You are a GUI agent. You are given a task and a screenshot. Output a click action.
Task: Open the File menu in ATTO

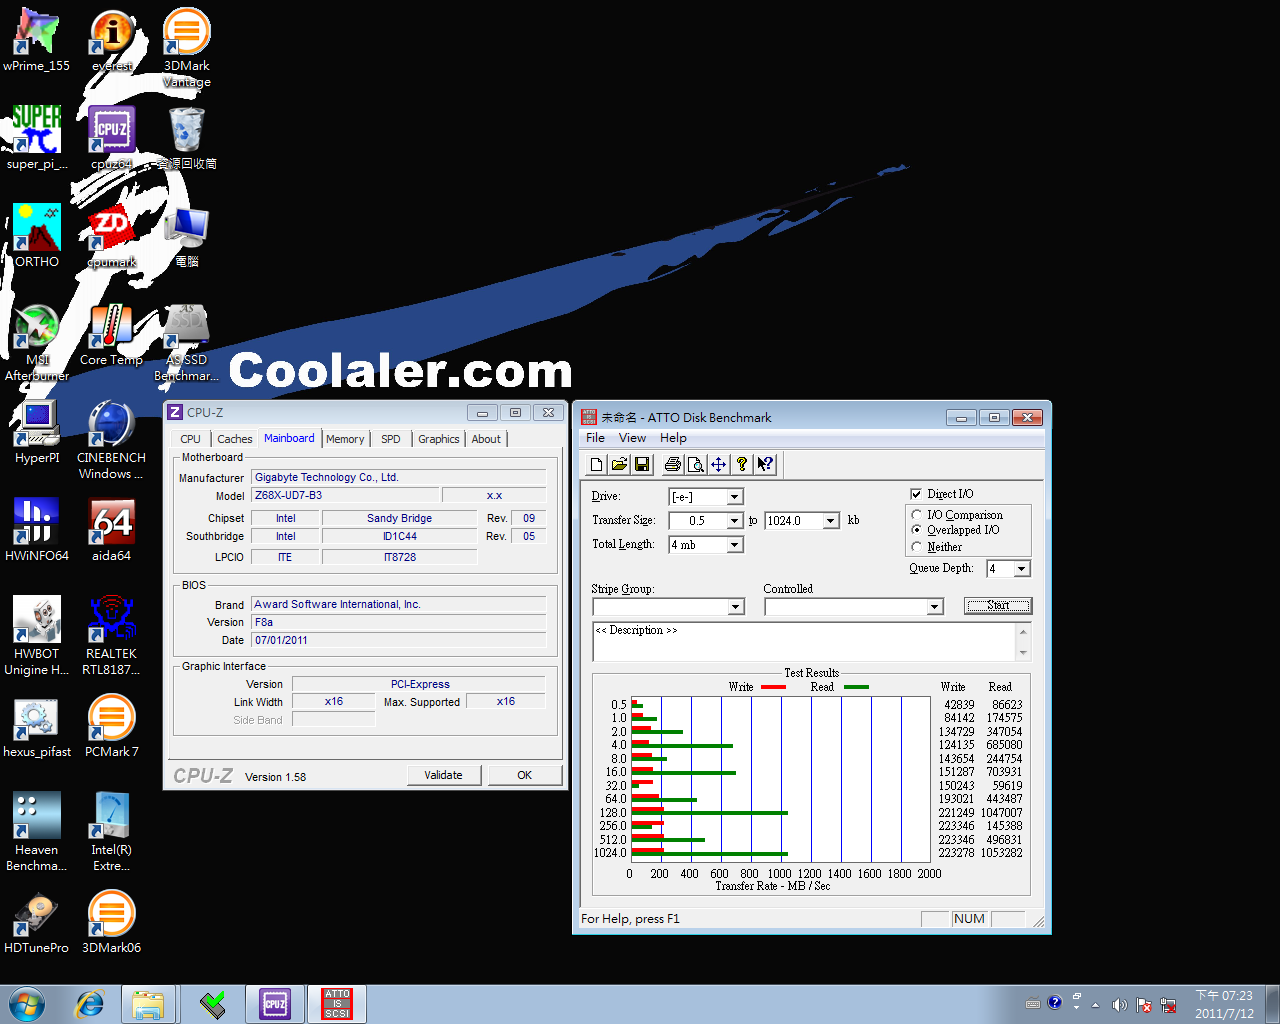tap(595, 438)
